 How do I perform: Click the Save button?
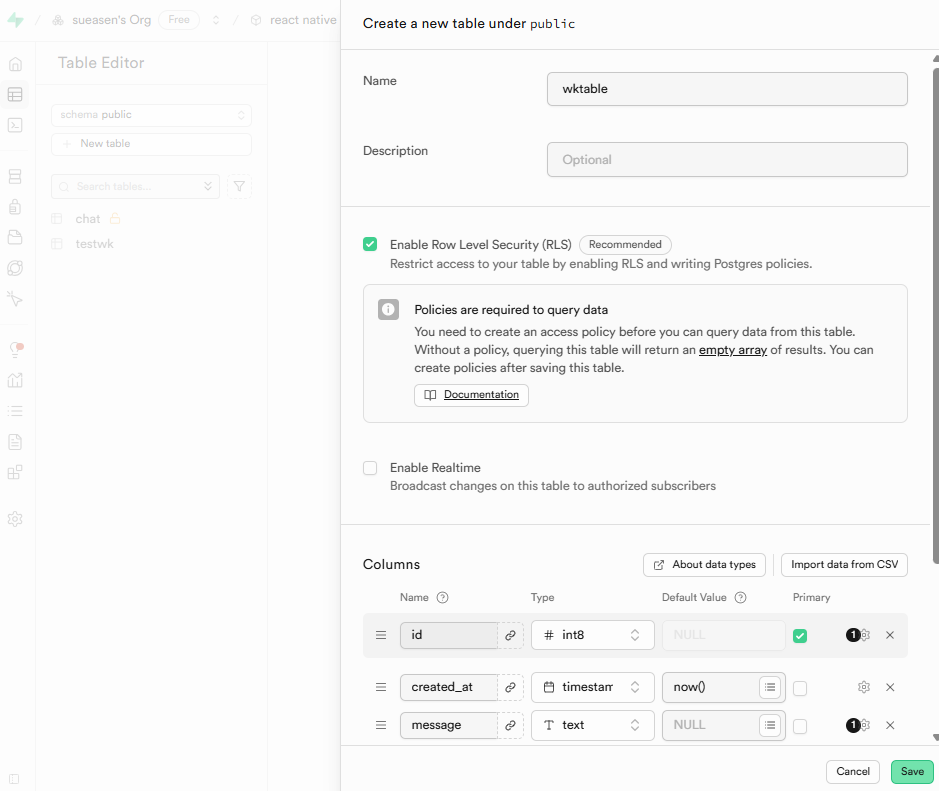[912, 771]
